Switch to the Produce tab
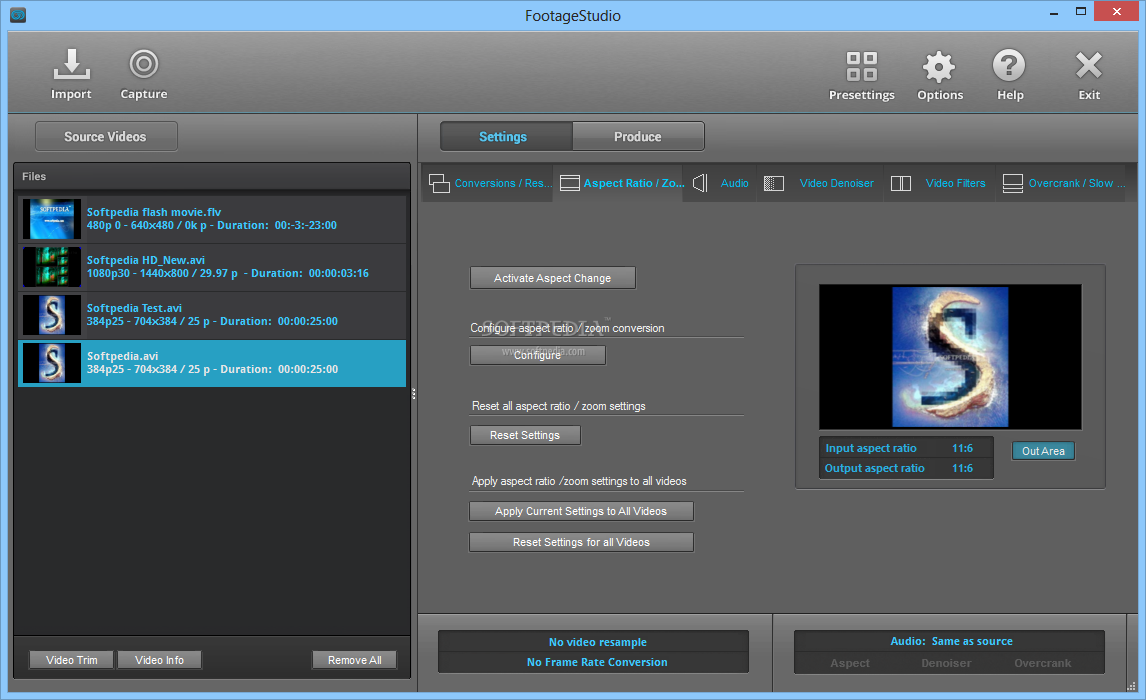1146x700 pixels. pos(638,137)
